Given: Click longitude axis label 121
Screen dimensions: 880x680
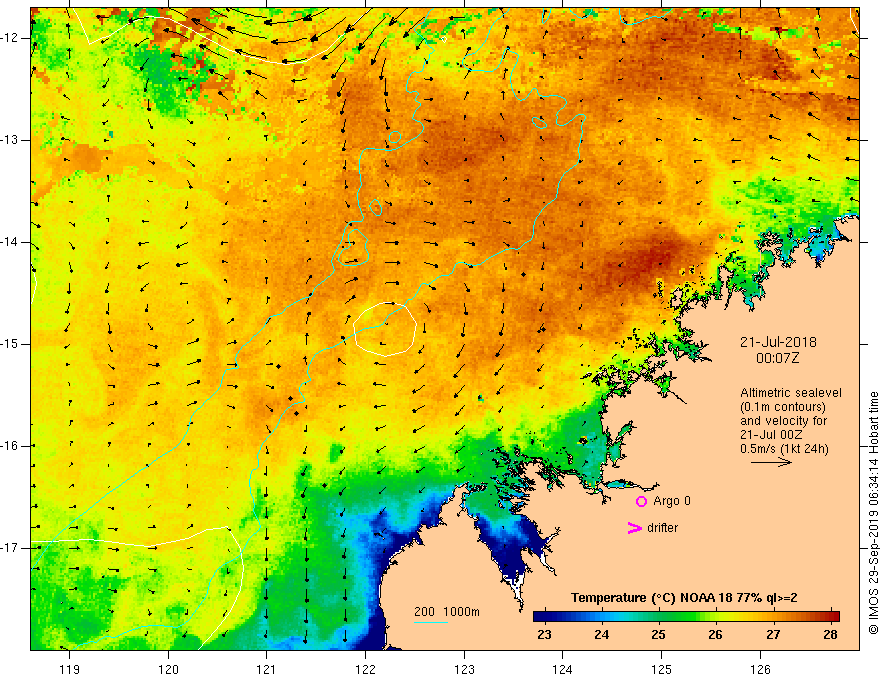Looking at the screenshot, I should pos(266,669).
